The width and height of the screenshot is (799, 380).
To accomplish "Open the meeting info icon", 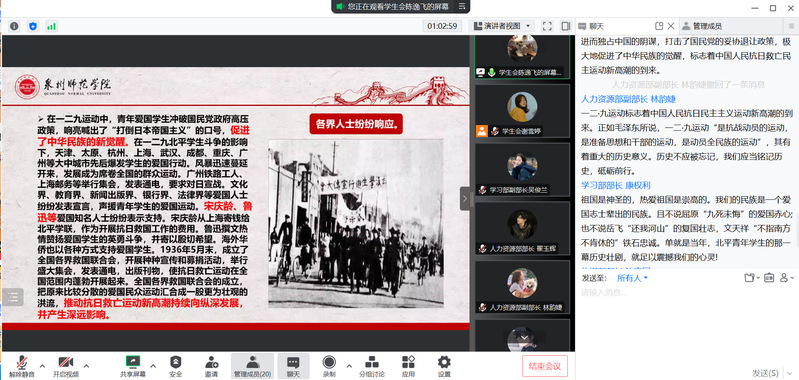I will [x=14, y=26].
